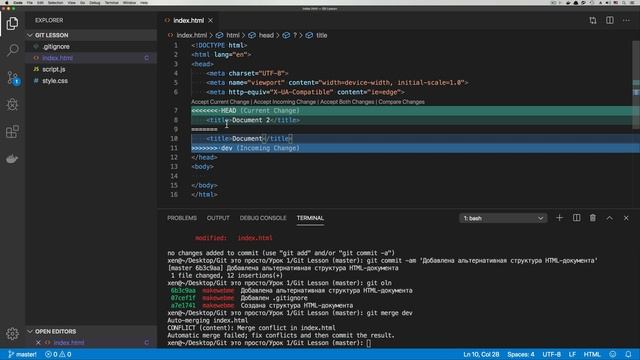
Task: Split the terminal pane
Action: coord(576,218)
